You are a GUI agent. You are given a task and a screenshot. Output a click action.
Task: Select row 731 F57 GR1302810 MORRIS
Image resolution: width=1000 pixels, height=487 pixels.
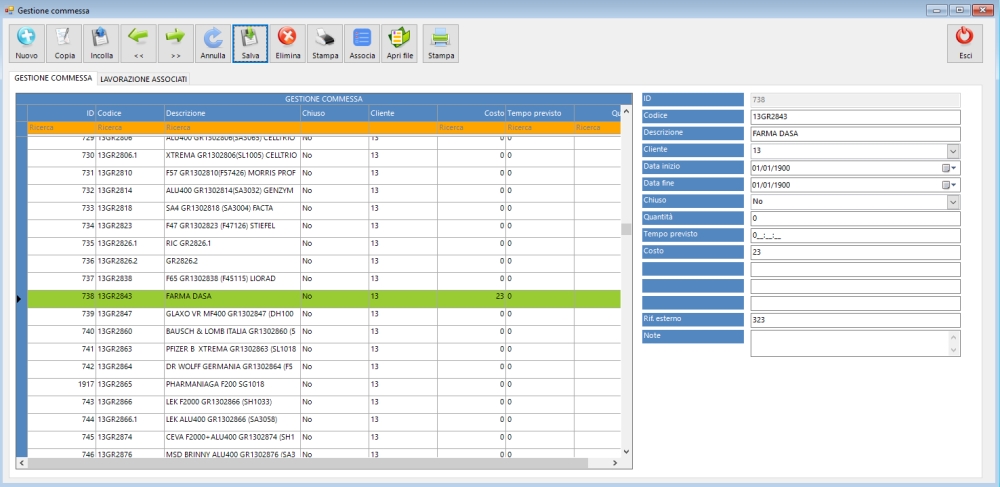coord(324,173)
